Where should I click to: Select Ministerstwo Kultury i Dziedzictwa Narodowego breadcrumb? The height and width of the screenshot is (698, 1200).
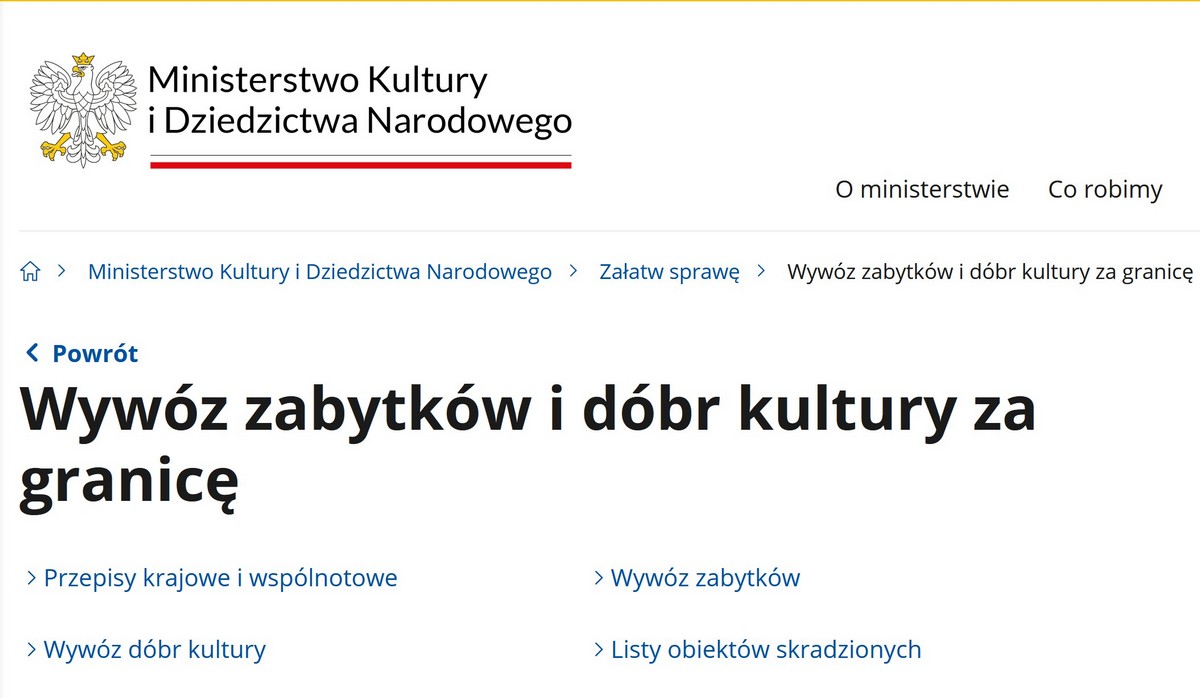319,272
